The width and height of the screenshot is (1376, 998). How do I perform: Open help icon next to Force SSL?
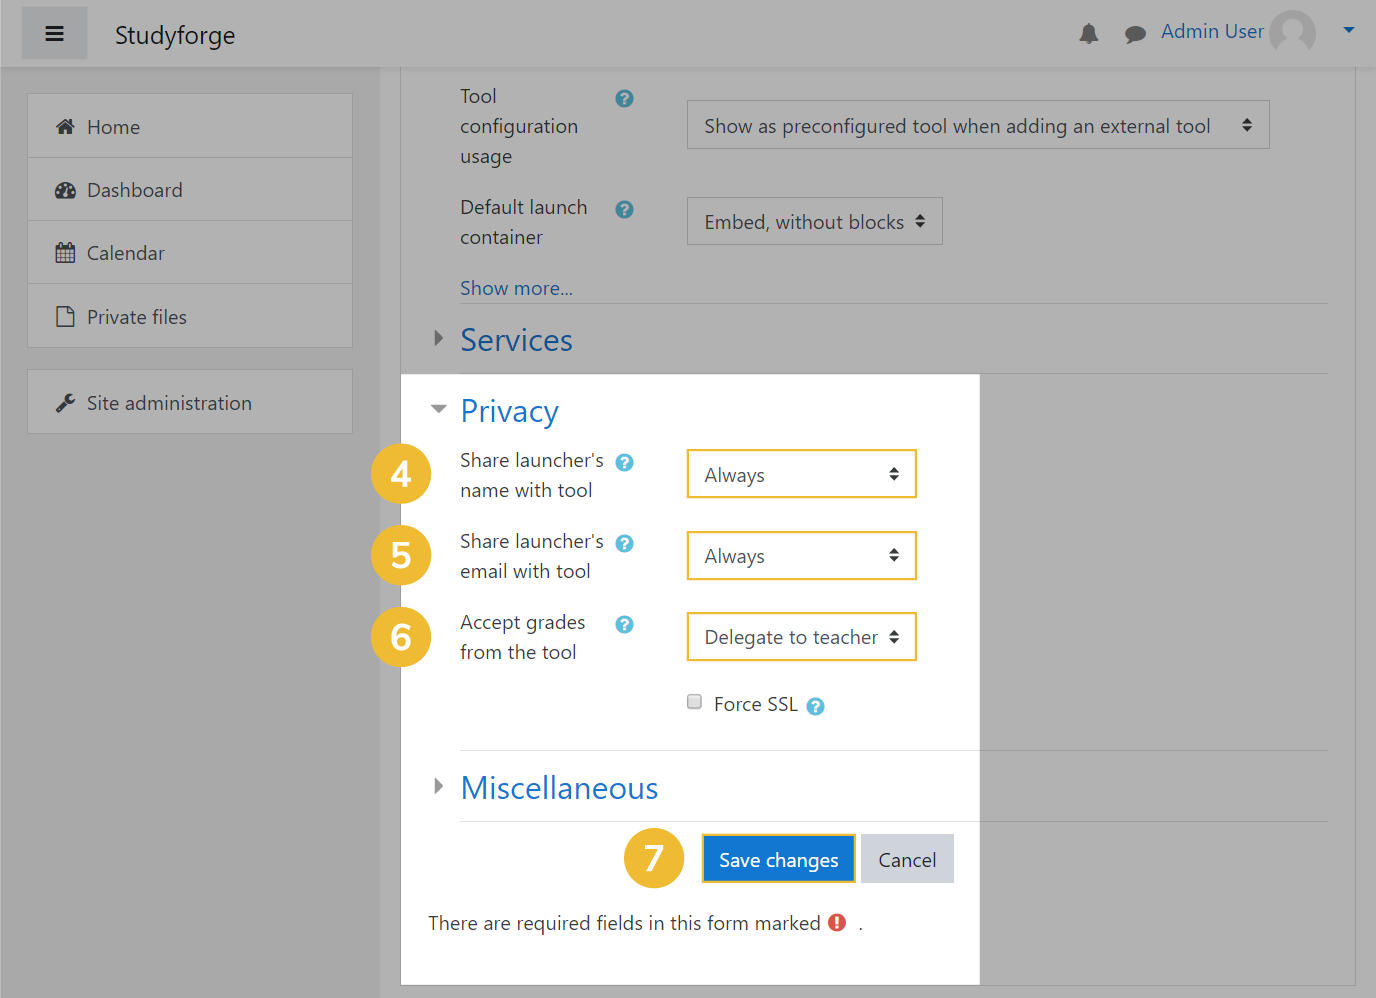(815, 706)
